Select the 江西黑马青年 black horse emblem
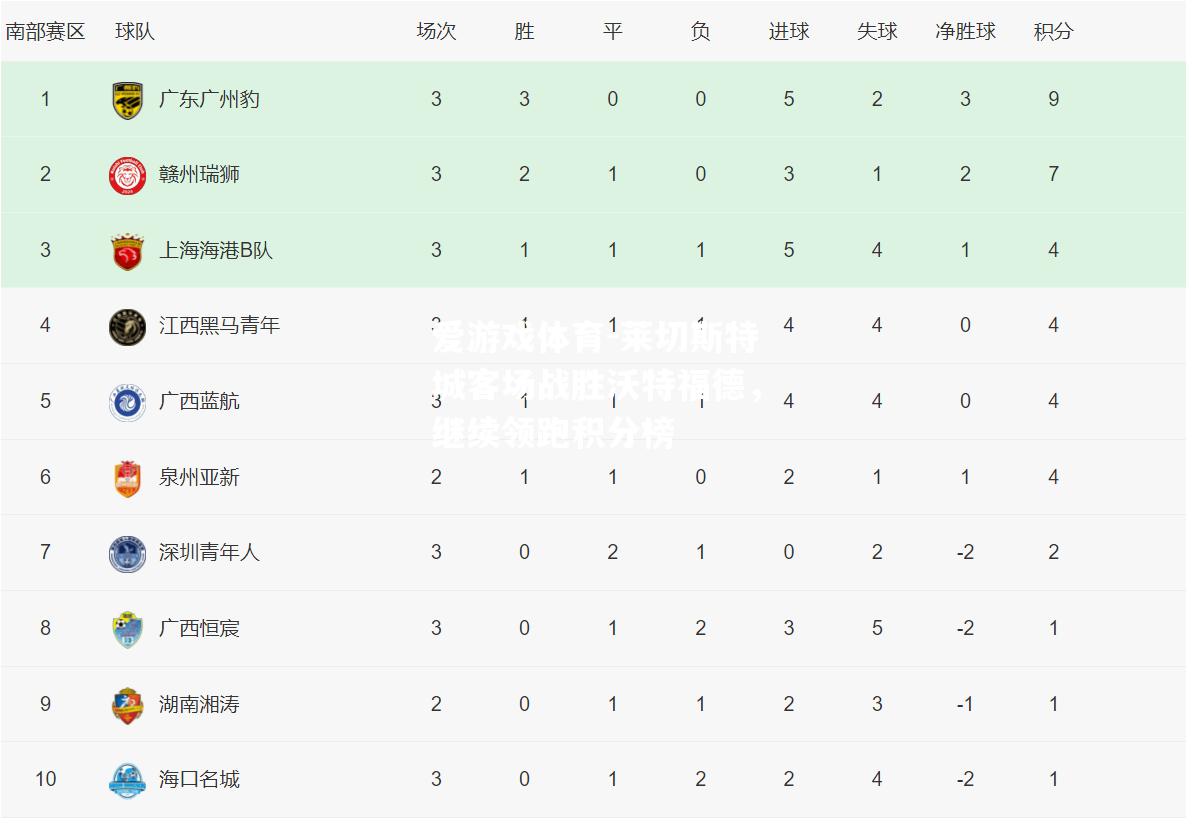The image size is (1192, 829). coord(127,327)
